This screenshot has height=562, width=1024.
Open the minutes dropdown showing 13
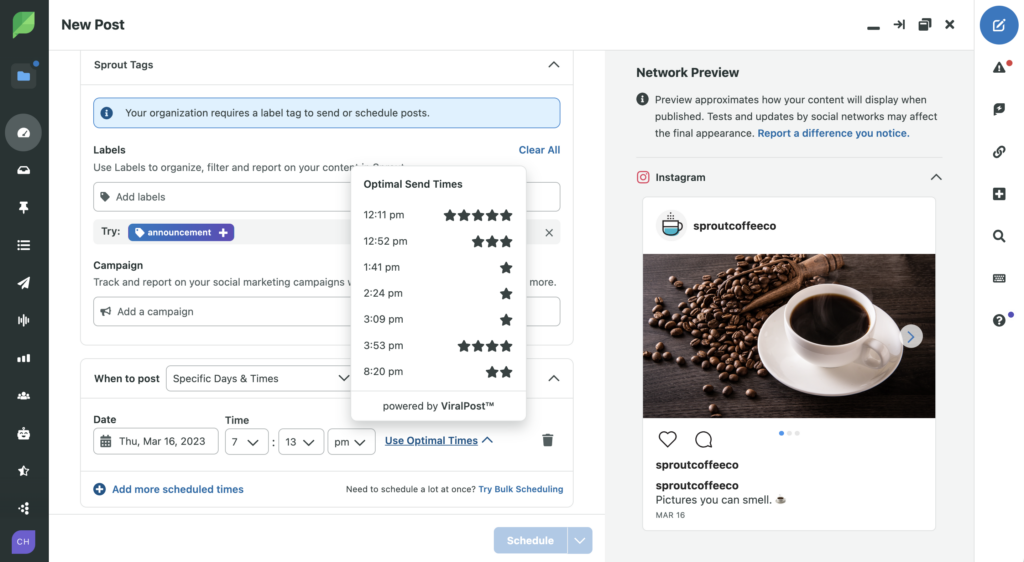pyautogui.click(x=300, y=442)
